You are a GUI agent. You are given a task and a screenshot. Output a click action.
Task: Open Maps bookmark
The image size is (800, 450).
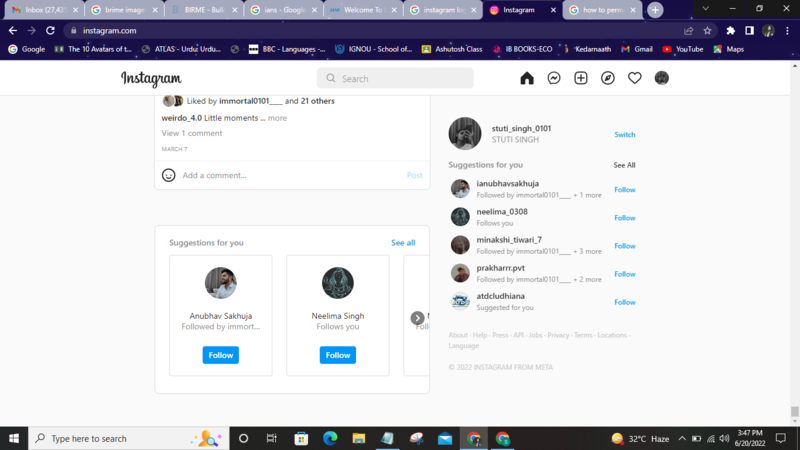tap(729, 49)
